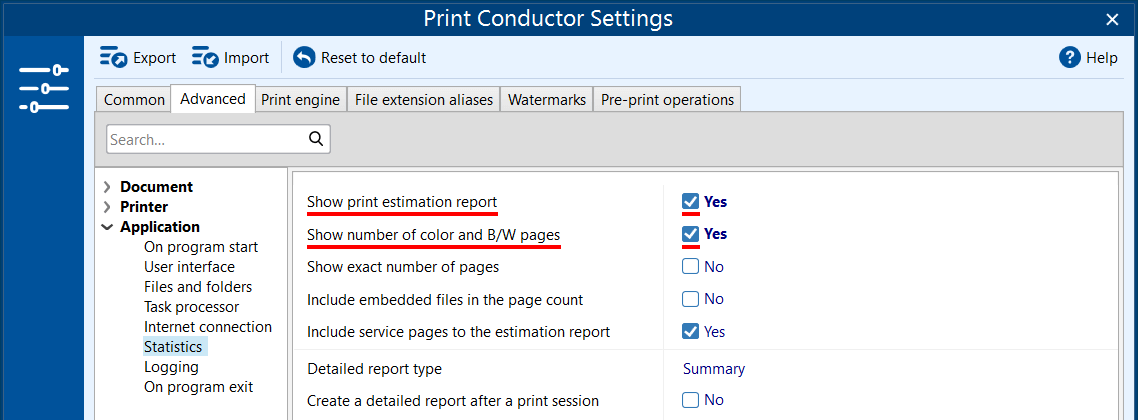Switch to the Print engine tab

click(x=300, y=100)
